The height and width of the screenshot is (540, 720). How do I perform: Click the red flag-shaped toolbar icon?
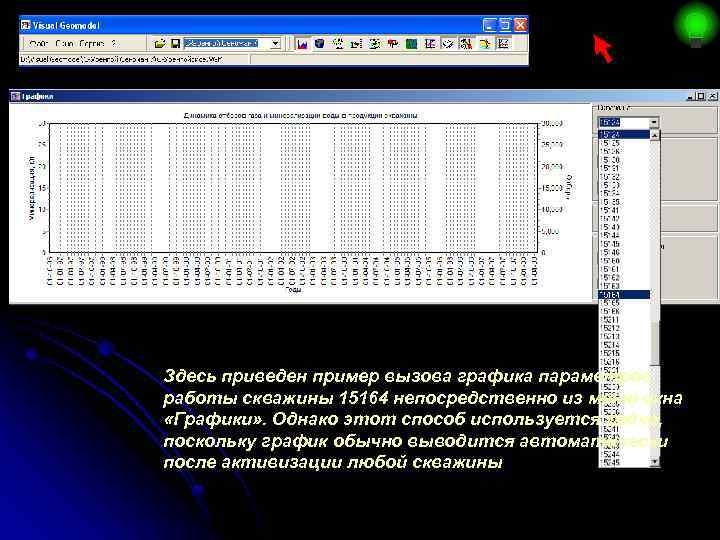point(393,44)
